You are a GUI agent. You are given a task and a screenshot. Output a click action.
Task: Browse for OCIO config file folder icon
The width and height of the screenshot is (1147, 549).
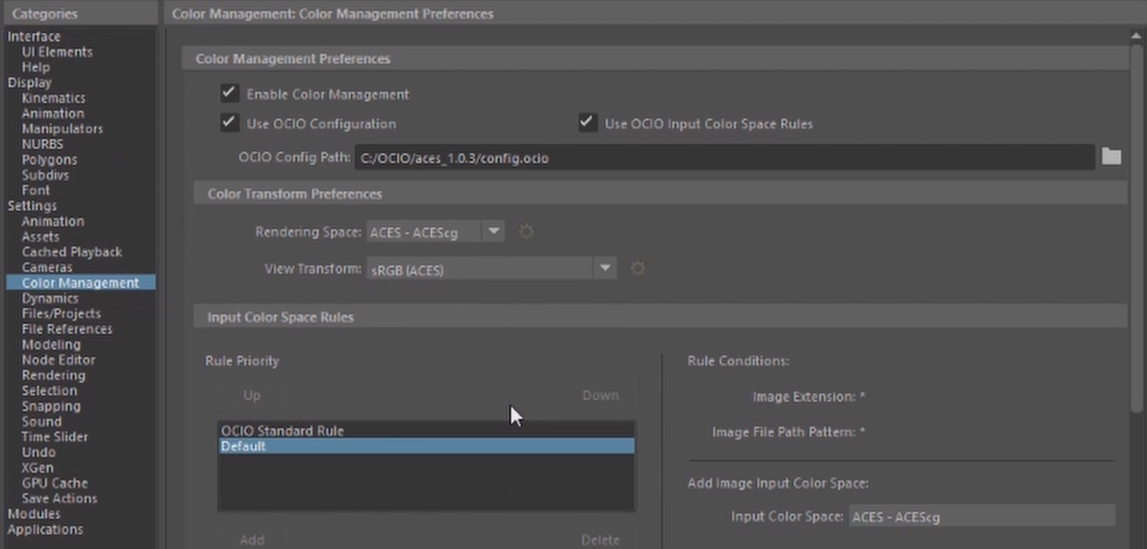tap(1111, 156)
